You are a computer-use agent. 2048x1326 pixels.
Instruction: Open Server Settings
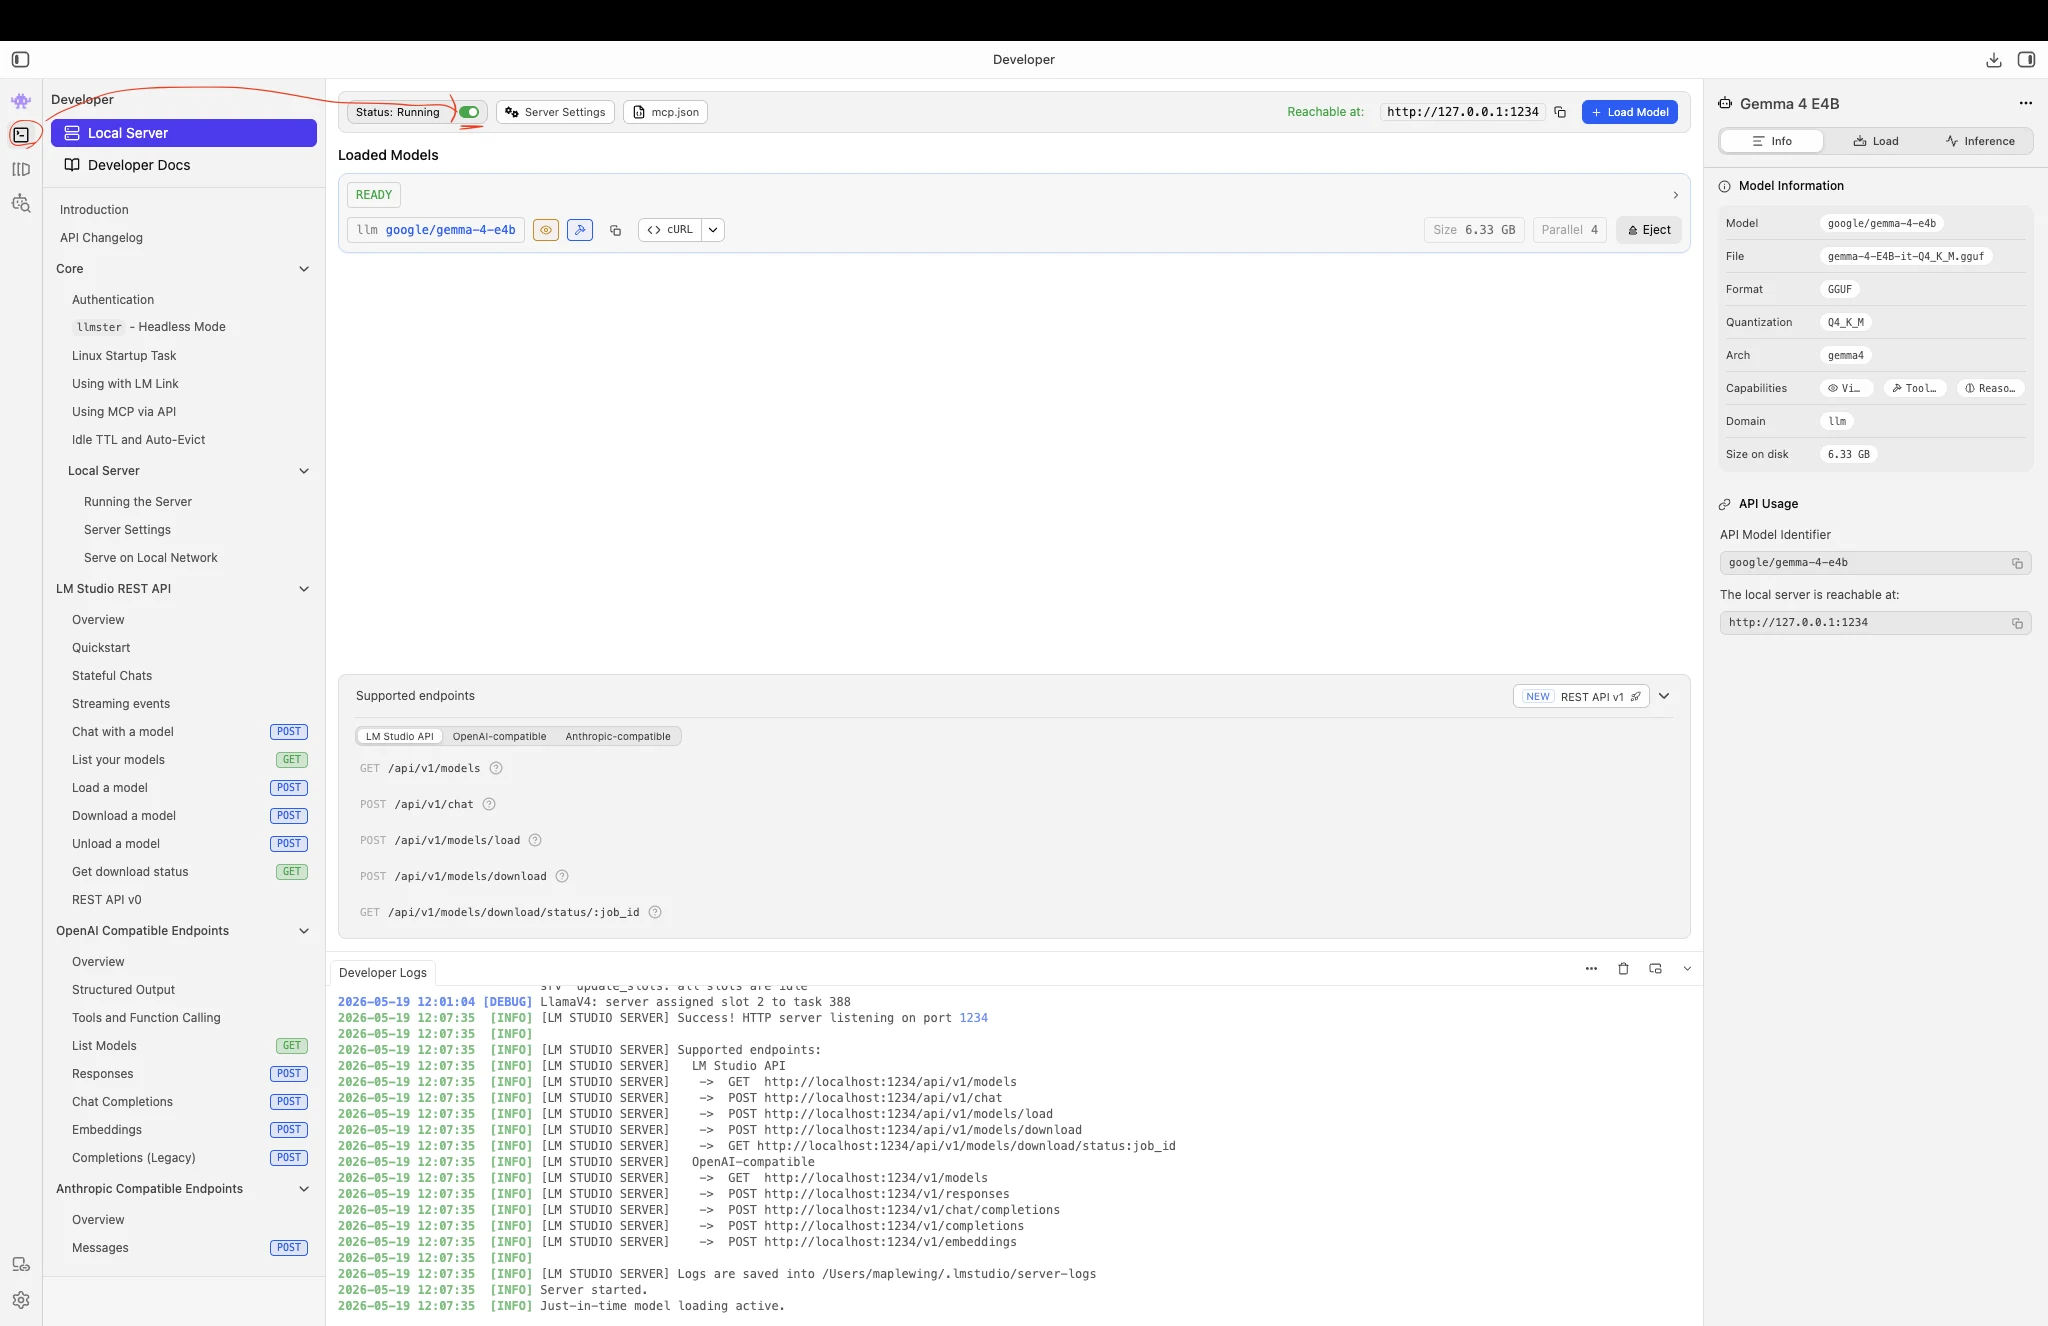[555, 112]
